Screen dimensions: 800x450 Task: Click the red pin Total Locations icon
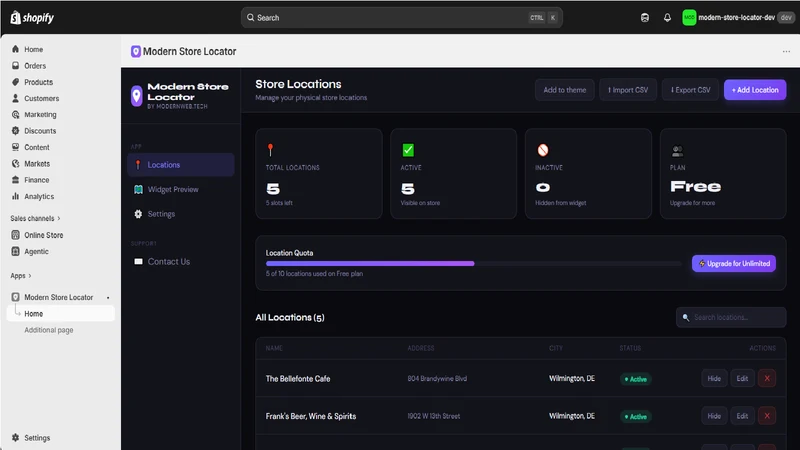(x=270, y=150)
